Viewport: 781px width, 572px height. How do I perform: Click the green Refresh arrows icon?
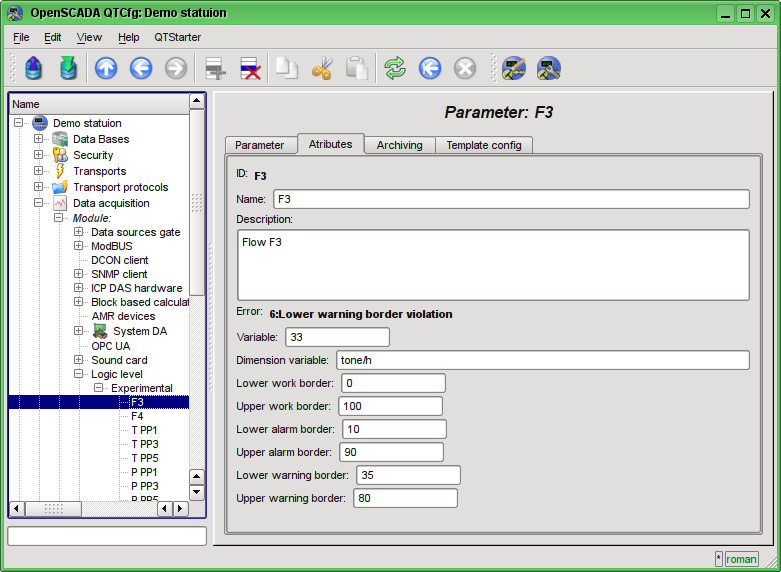click(395, 68)
